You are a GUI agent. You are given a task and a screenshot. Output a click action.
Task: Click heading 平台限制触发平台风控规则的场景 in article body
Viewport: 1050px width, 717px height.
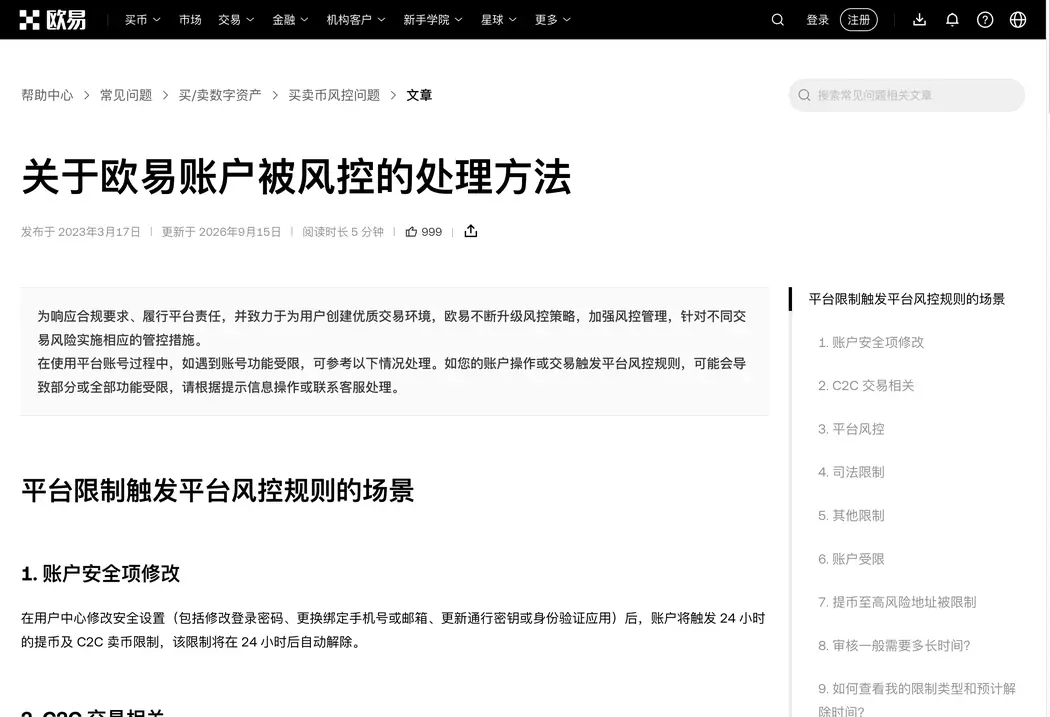click(x=218, y=491)
